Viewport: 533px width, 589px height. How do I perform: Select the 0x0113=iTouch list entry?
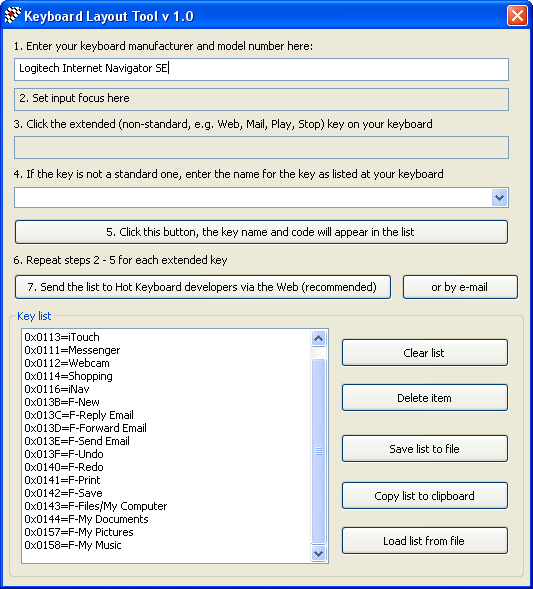[x=62, y=337]
